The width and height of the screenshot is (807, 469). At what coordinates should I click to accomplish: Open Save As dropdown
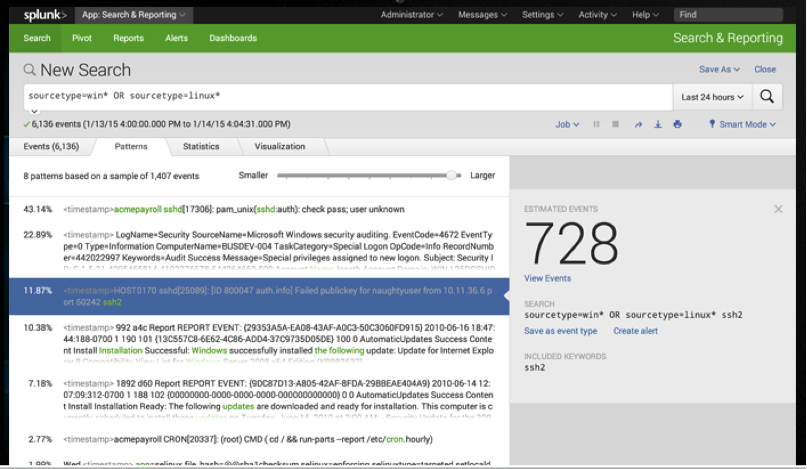coord(719,70)
